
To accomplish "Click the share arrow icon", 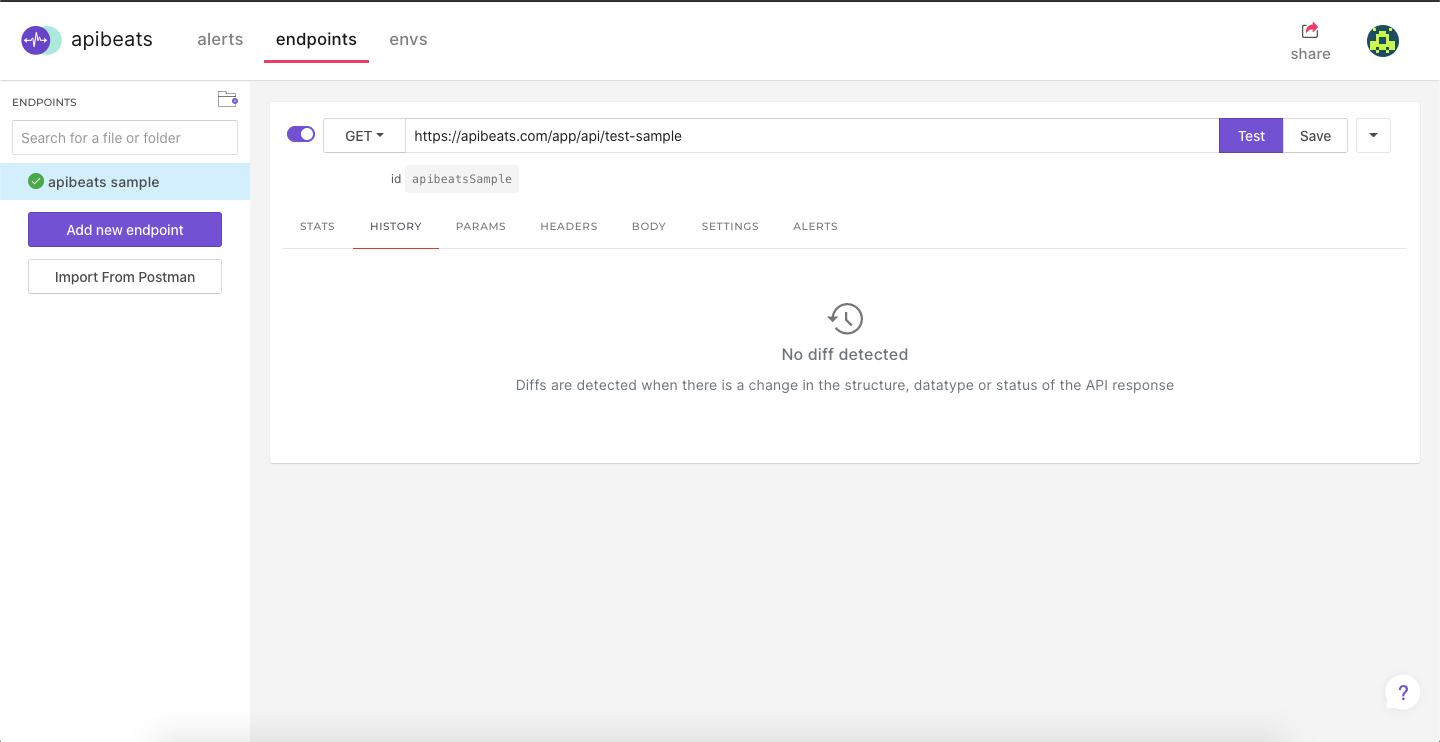I will [1310, 30].
